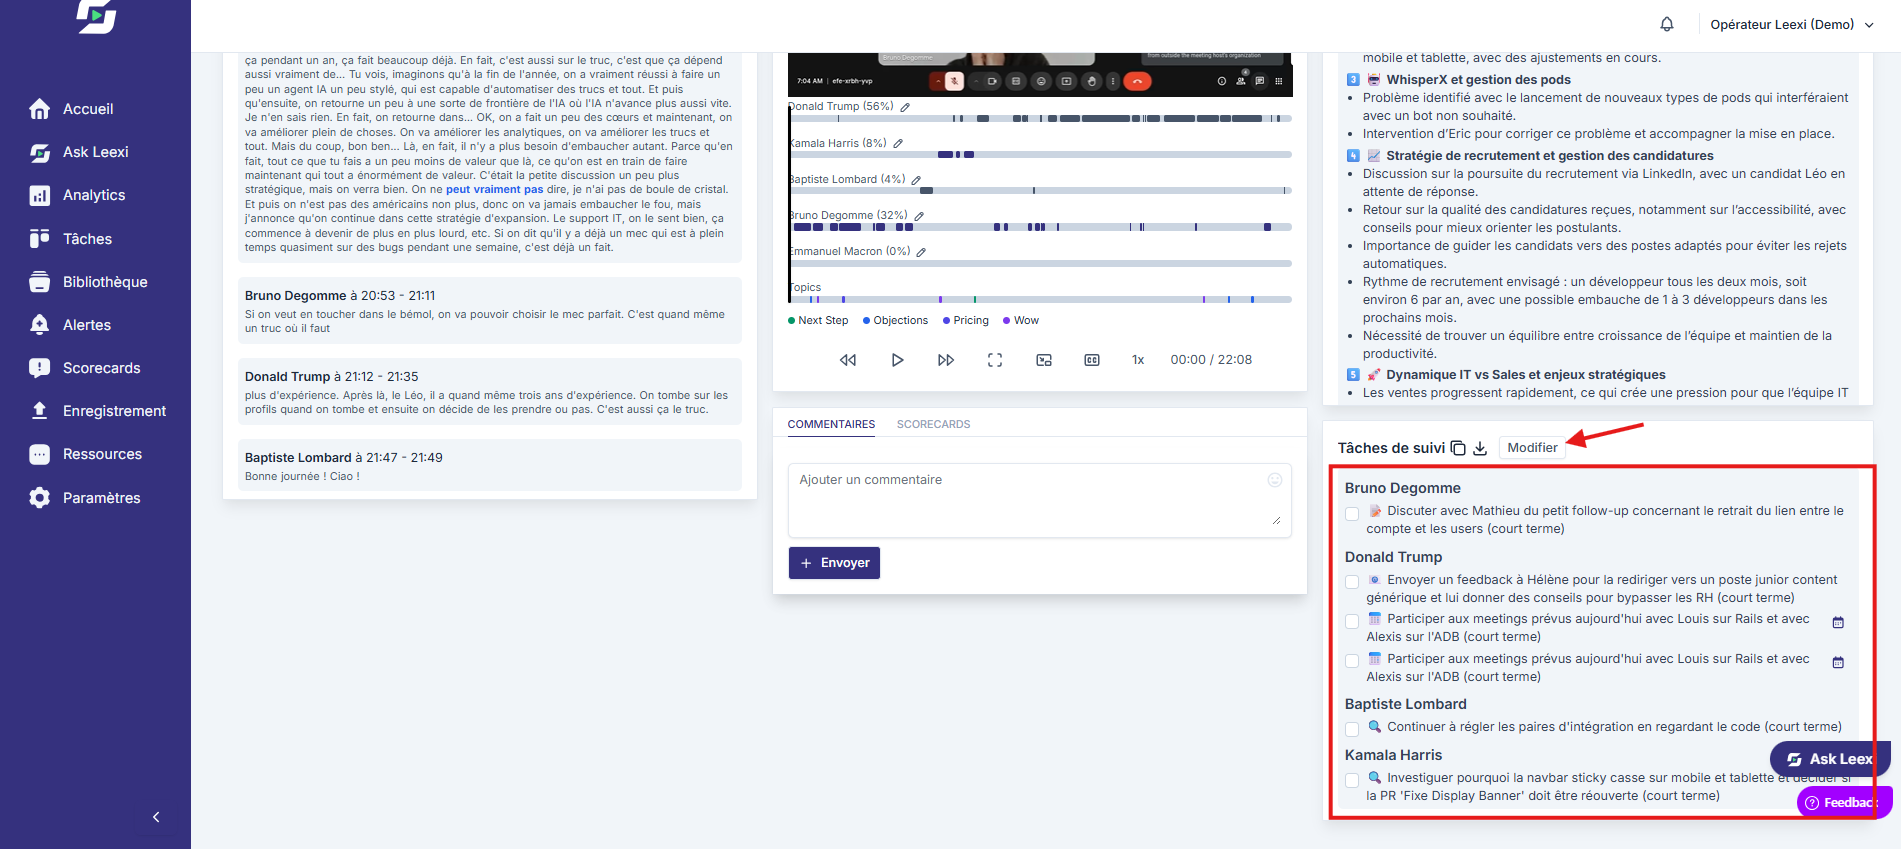Open emoji picker in the comment box
The image size is (1901, 849).
coord(1275,480)
